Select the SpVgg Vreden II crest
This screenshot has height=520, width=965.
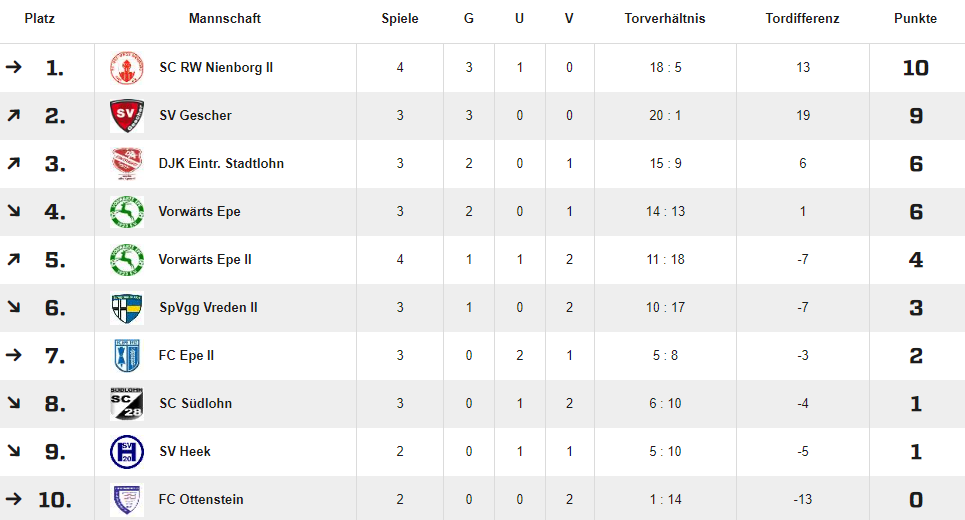127,308
